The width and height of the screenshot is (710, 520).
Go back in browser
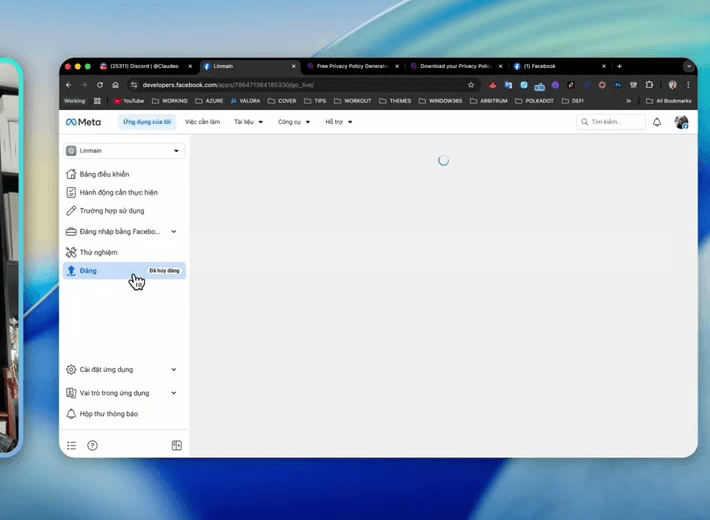click(x=69, y=85)
